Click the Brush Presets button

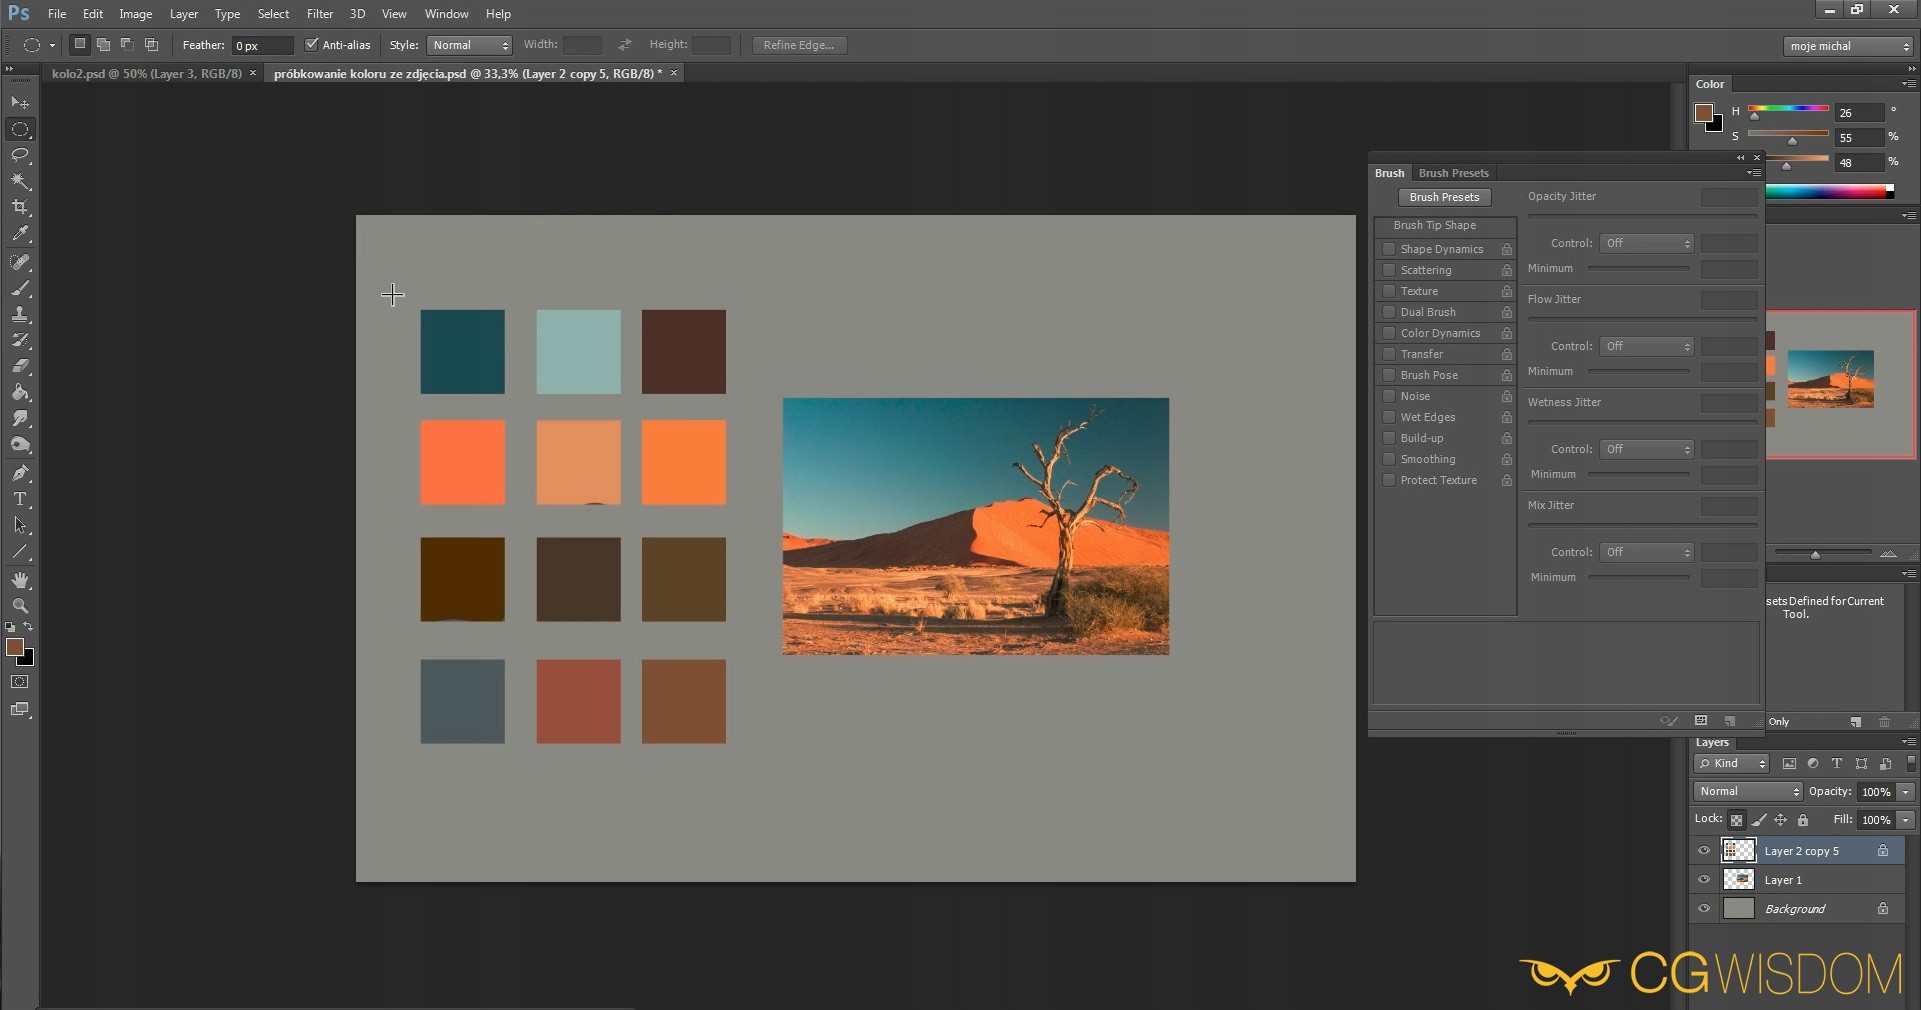tap(1444, 197)
